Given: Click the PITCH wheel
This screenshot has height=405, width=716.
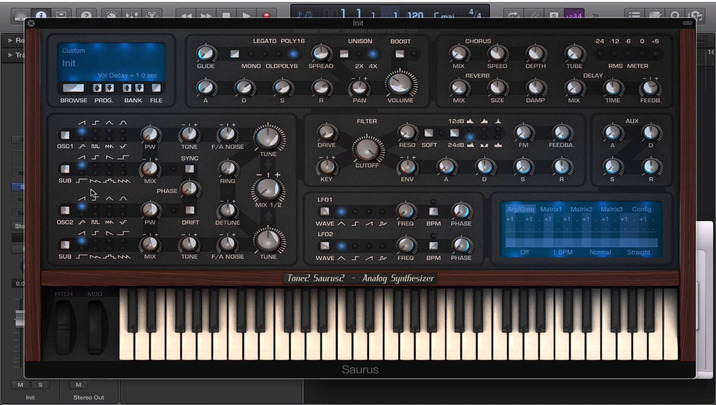Looking at the screenshot, I should click(x=64, y=327).
